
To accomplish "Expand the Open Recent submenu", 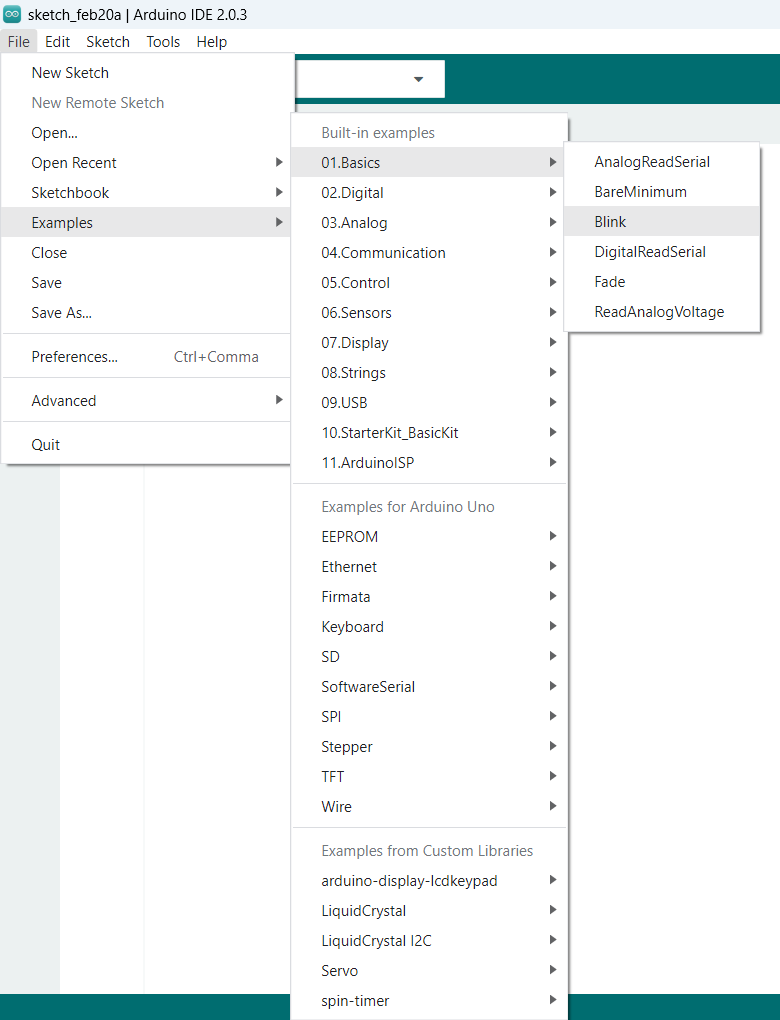I will click(x=74, y=163).
